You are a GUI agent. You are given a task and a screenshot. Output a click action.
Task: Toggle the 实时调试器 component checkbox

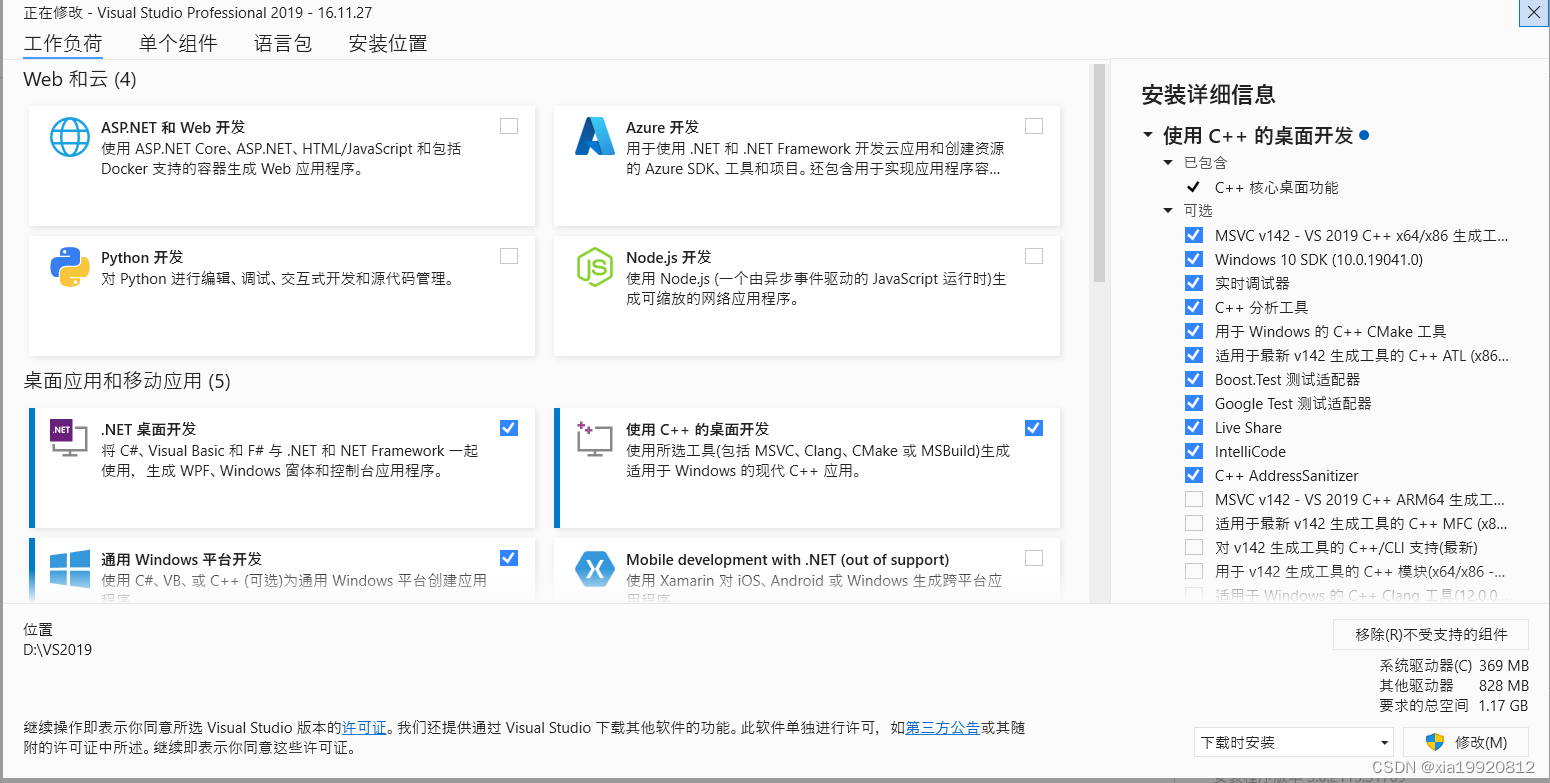click(x=1194, y=283)
